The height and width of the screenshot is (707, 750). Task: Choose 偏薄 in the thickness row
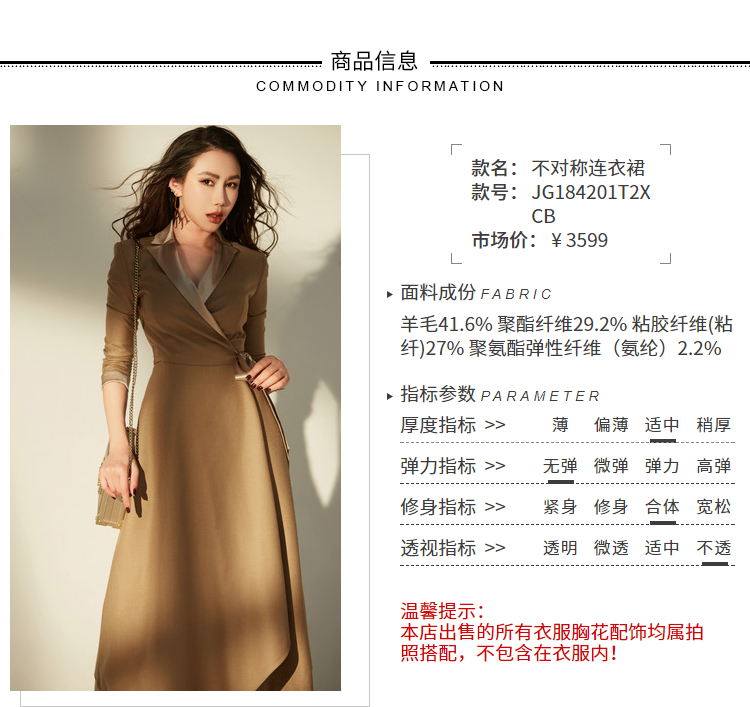click(611, 425)
